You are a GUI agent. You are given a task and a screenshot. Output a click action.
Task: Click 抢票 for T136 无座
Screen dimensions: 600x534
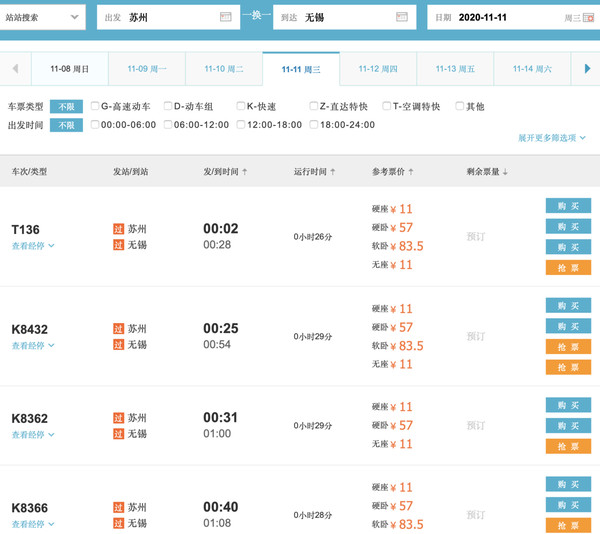click(x=568, y=267)
